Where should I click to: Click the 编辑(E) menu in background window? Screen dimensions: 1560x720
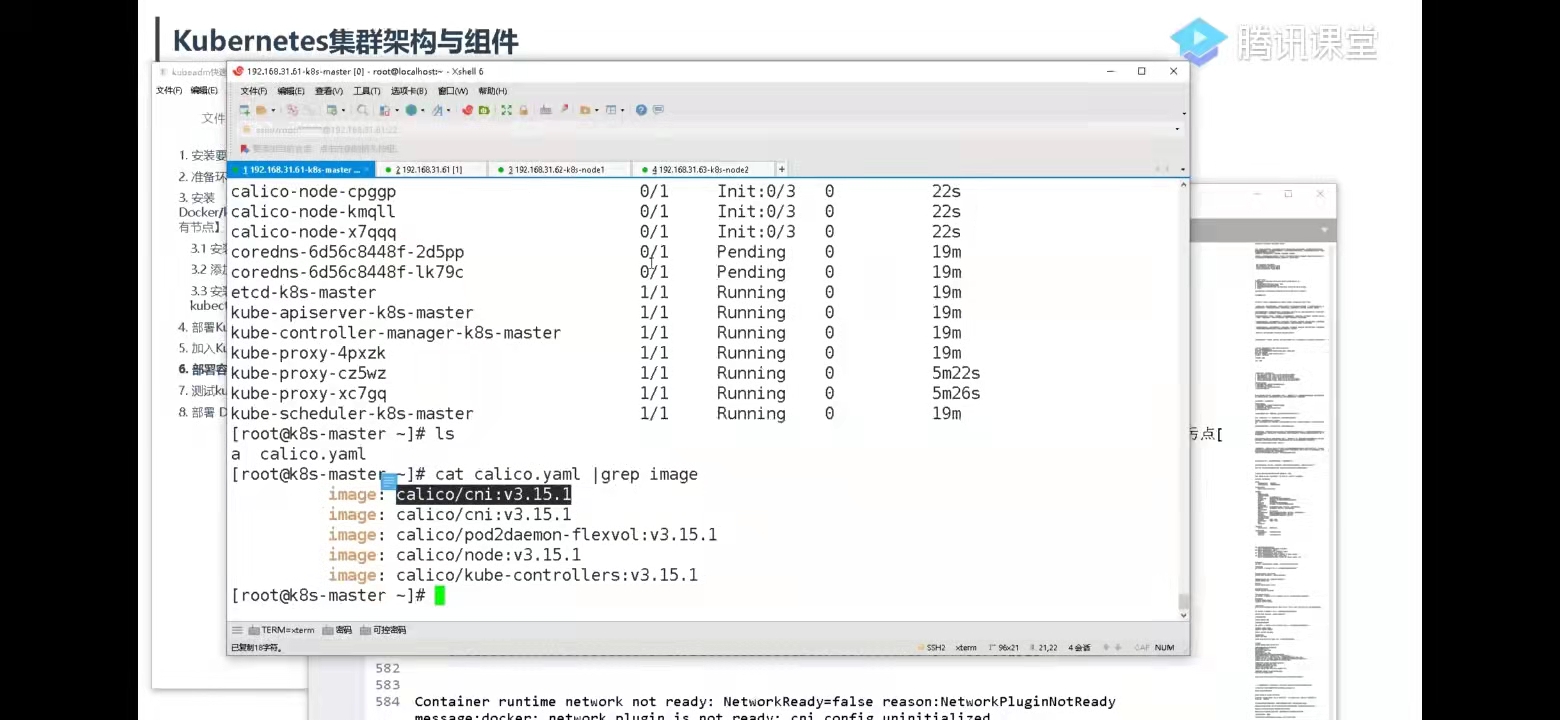click(x=204, y=91)
